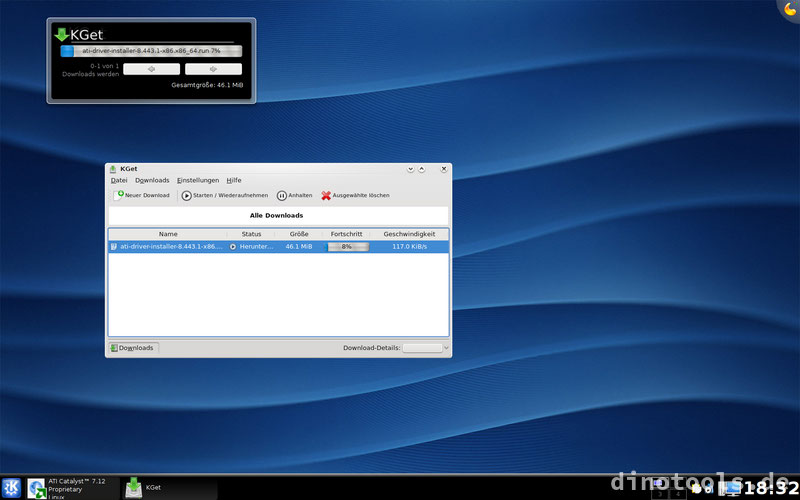
Task: Minimize the KGet window with the down-arrow button
Action: (410, 169)
